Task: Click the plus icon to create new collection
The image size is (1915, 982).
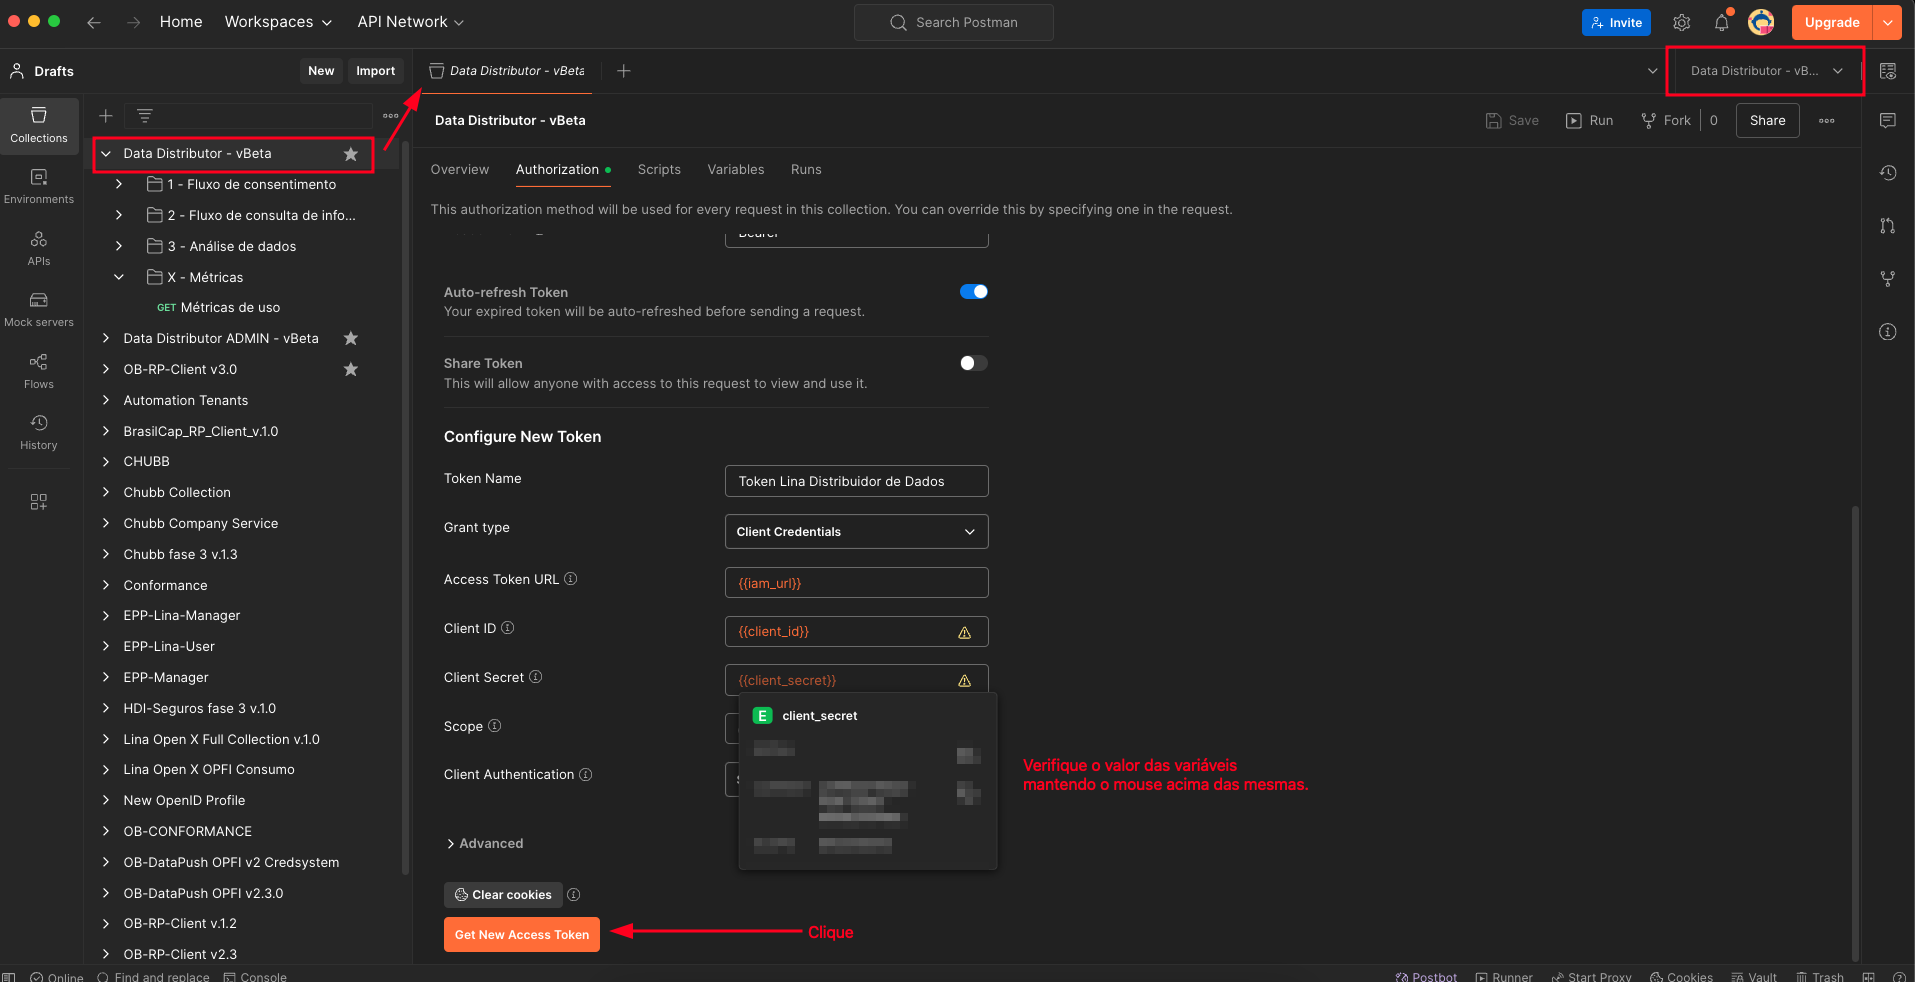Action: click(x=106, y=116)
